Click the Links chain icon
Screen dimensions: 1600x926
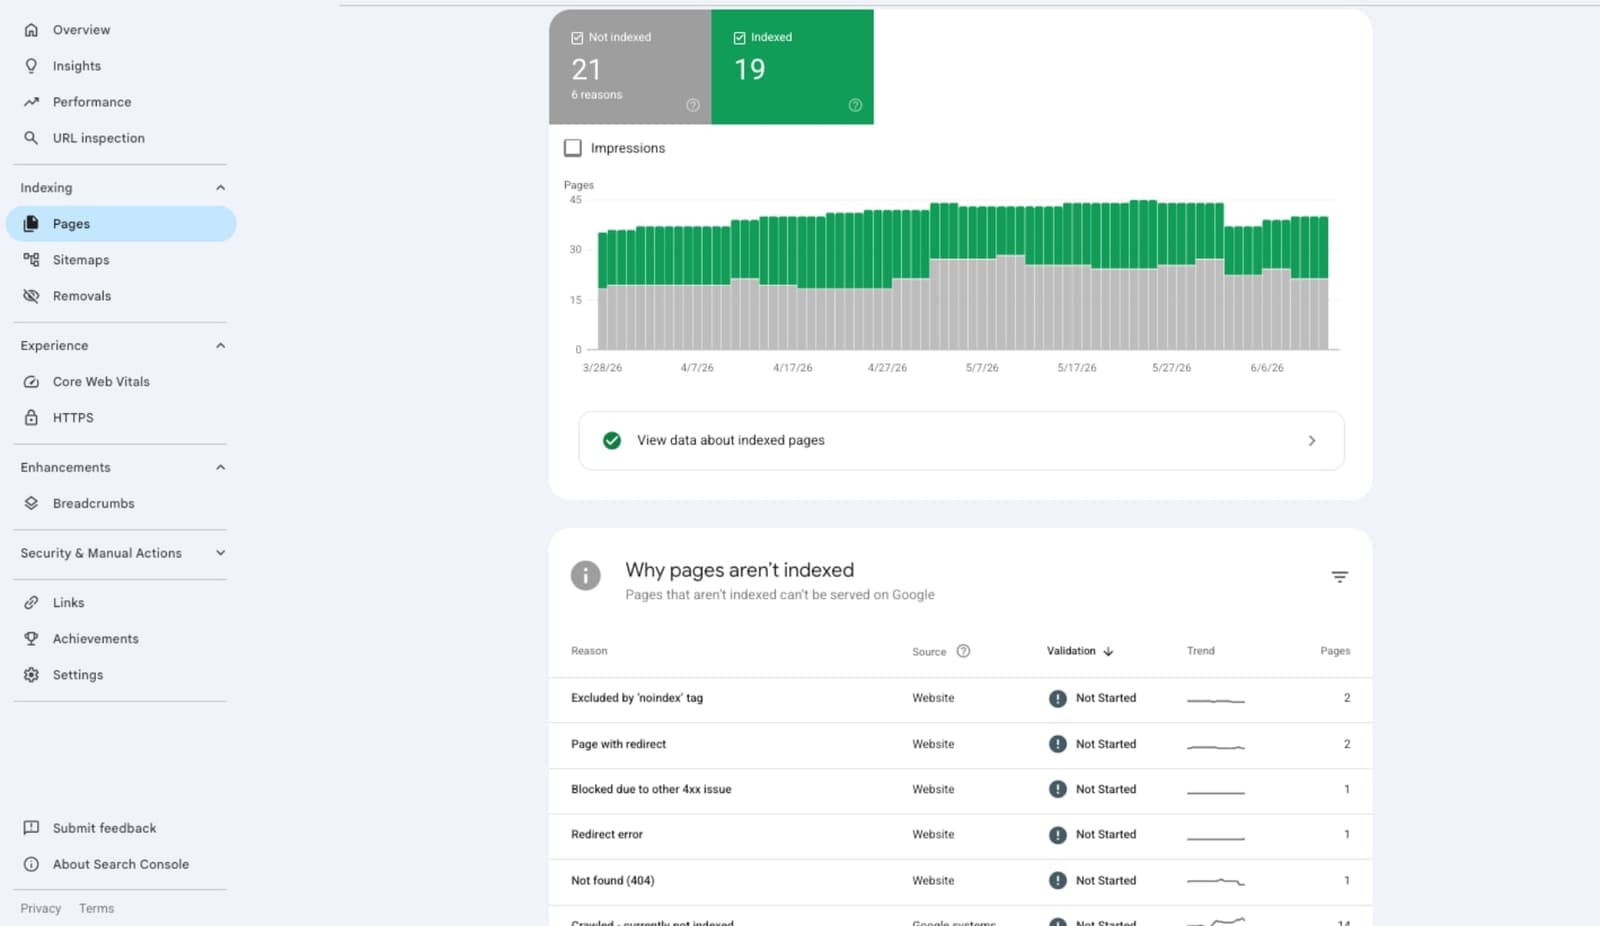tap(31, 603)
